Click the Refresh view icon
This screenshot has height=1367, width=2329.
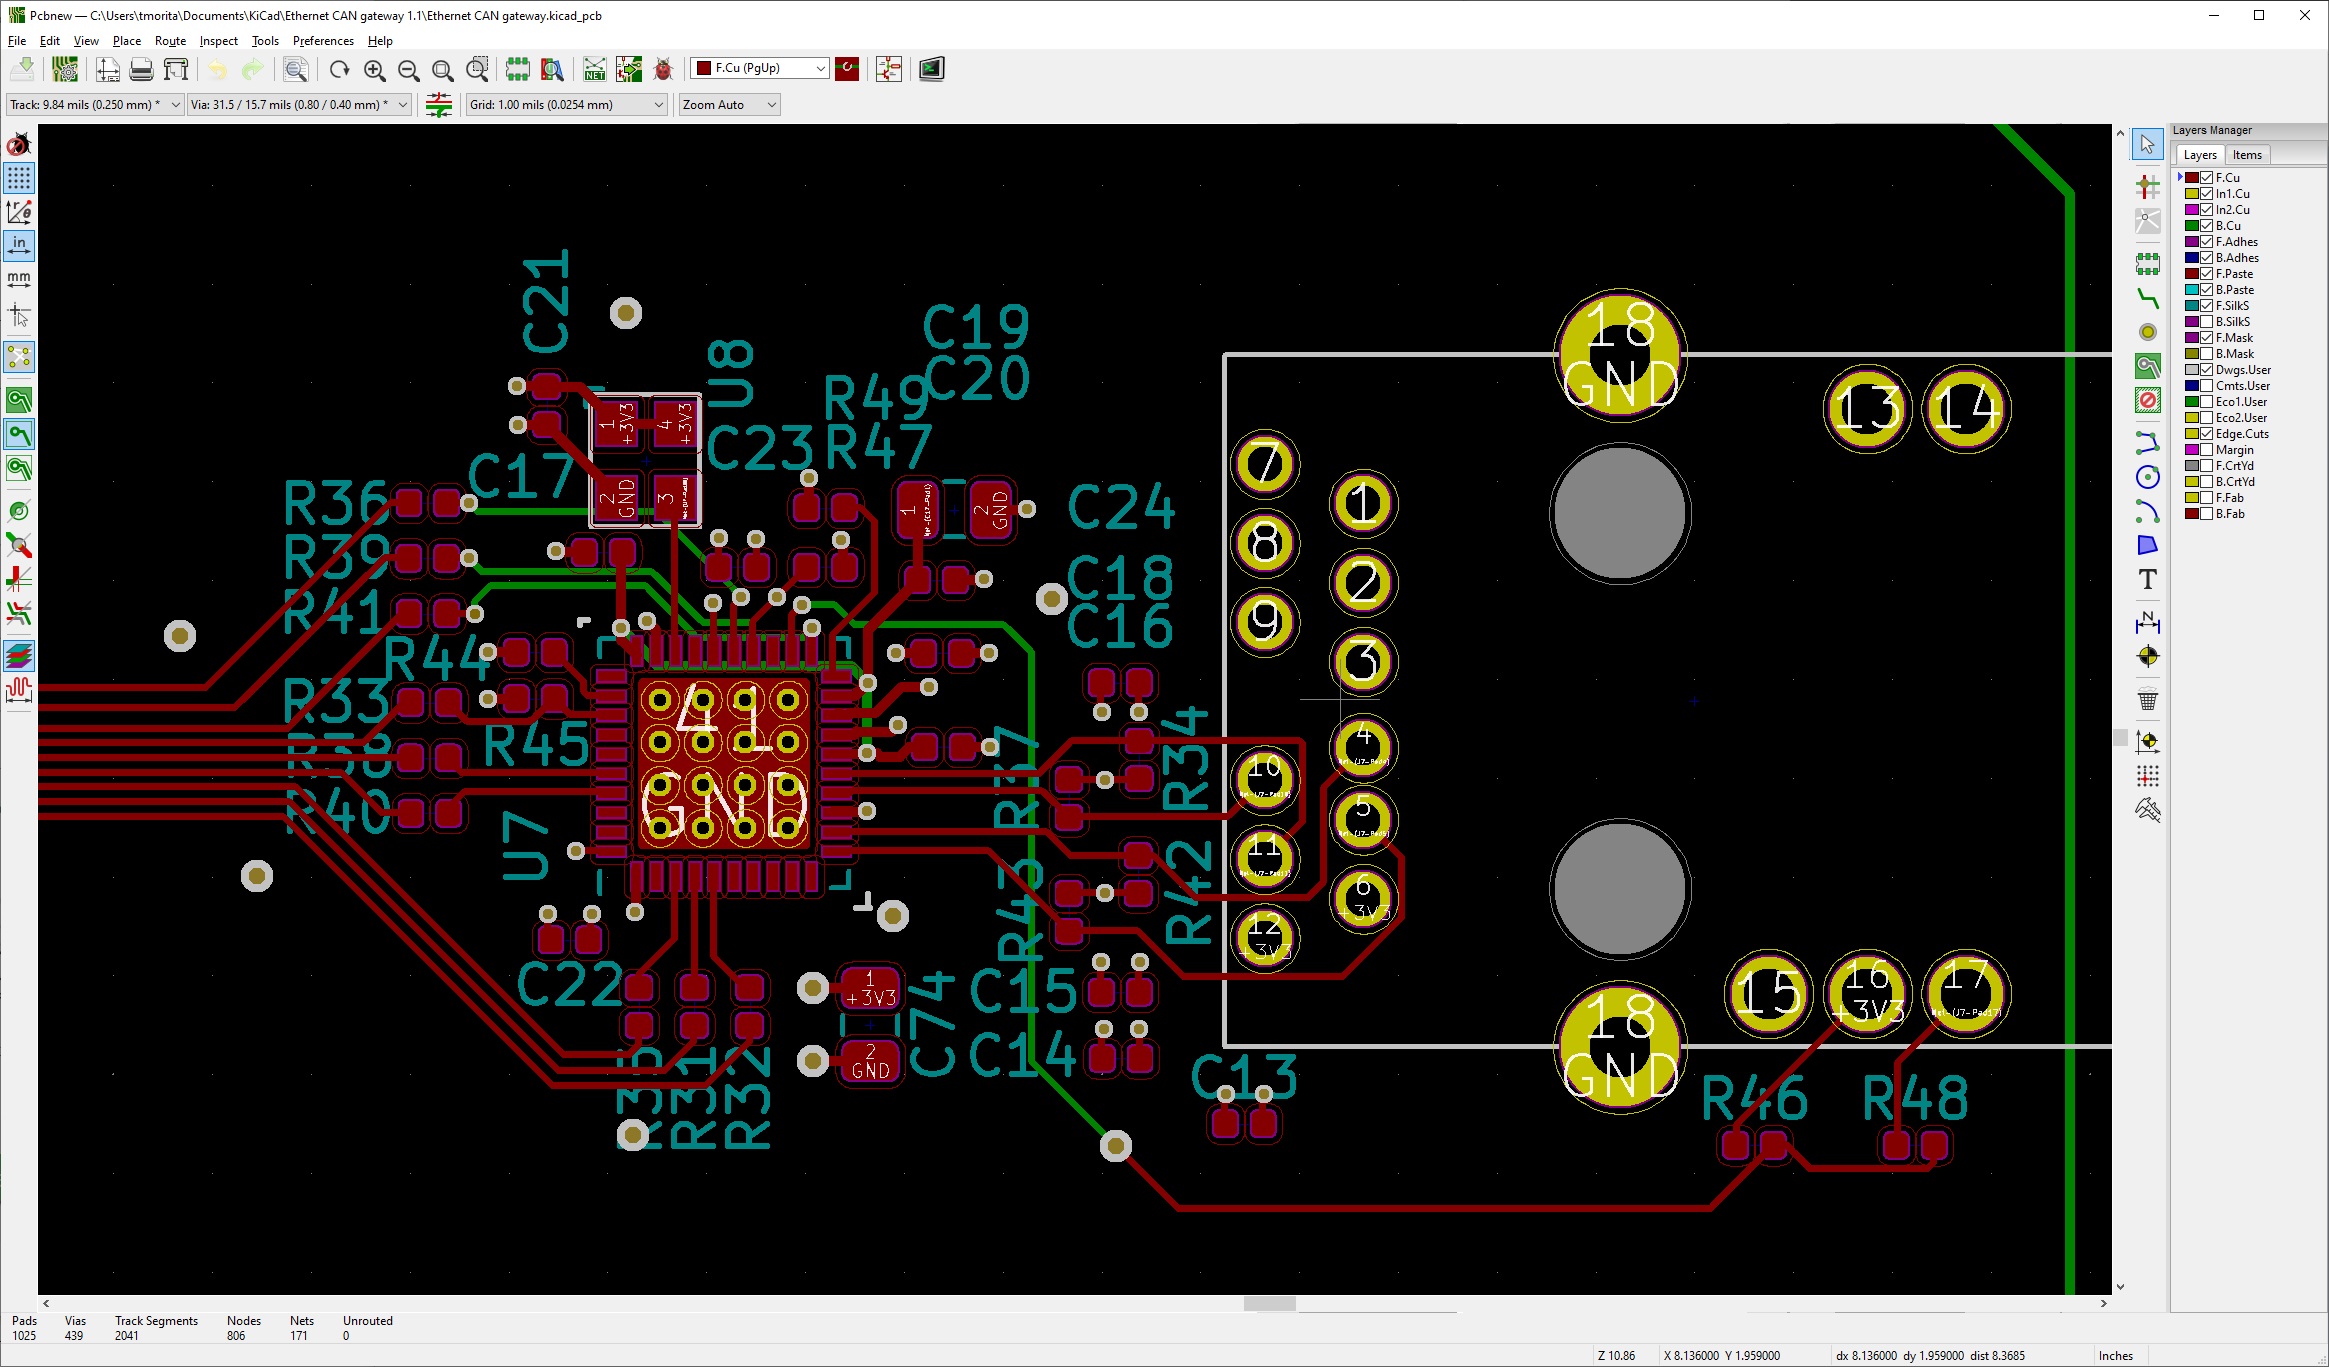coord(340,69)
